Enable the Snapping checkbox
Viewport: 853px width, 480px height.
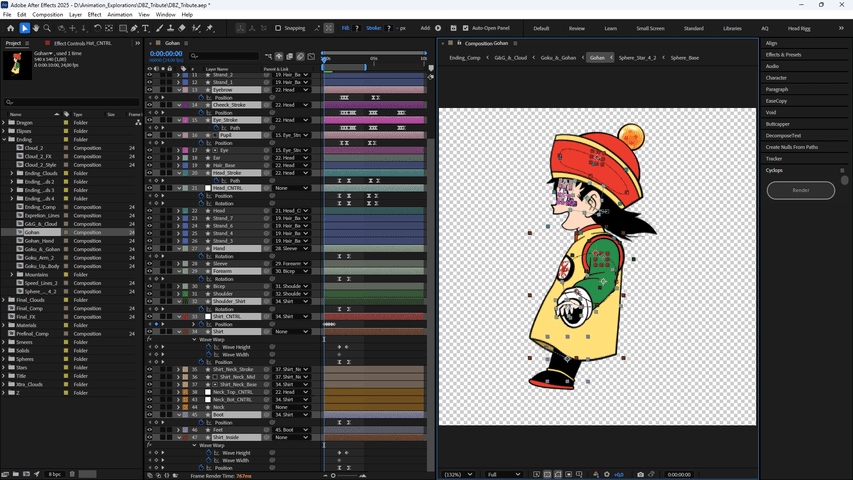pos(278,28)
